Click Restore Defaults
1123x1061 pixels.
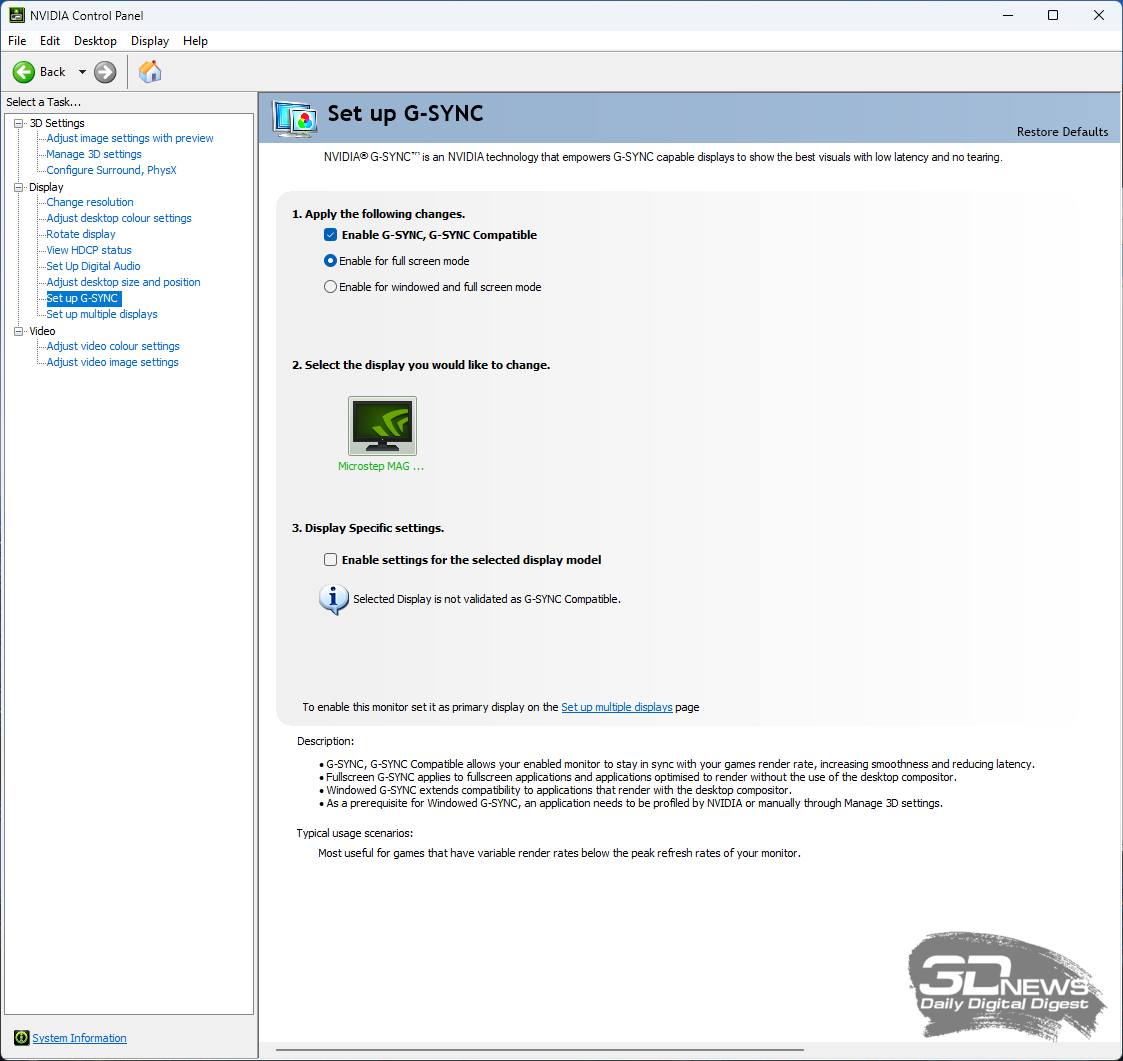pos(1062,132)
